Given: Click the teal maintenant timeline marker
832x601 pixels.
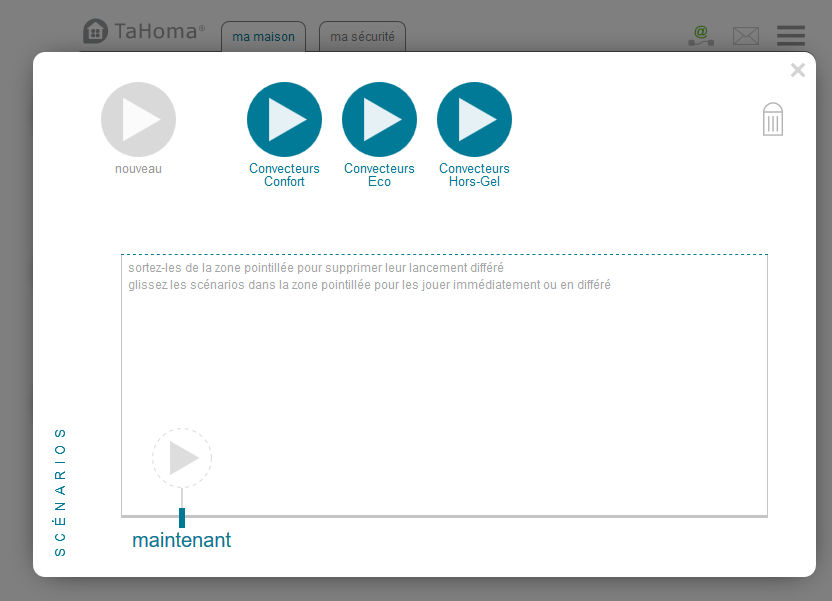Looking at the screenshot, I should pos(182,517).
